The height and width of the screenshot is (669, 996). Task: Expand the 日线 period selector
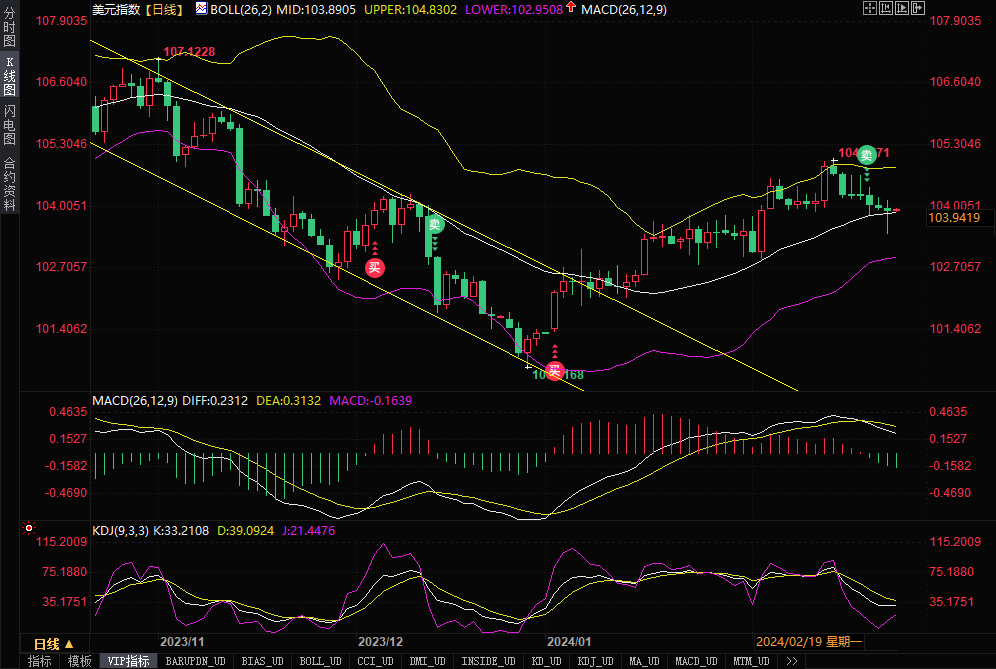pyautogui.click(x=53, y=643)
